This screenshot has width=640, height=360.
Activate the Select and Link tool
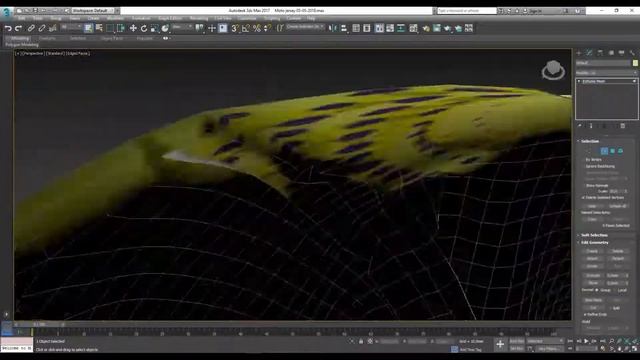(31, 28)
